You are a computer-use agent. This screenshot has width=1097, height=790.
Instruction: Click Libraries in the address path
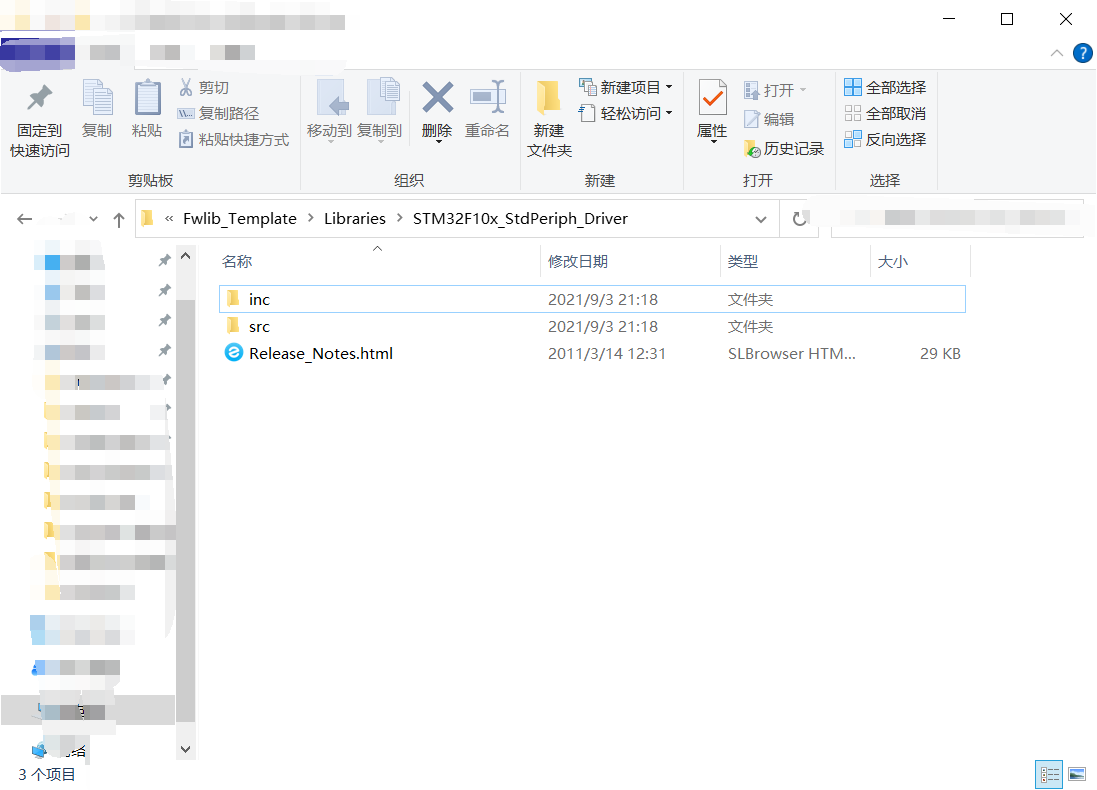pos(355,218)
